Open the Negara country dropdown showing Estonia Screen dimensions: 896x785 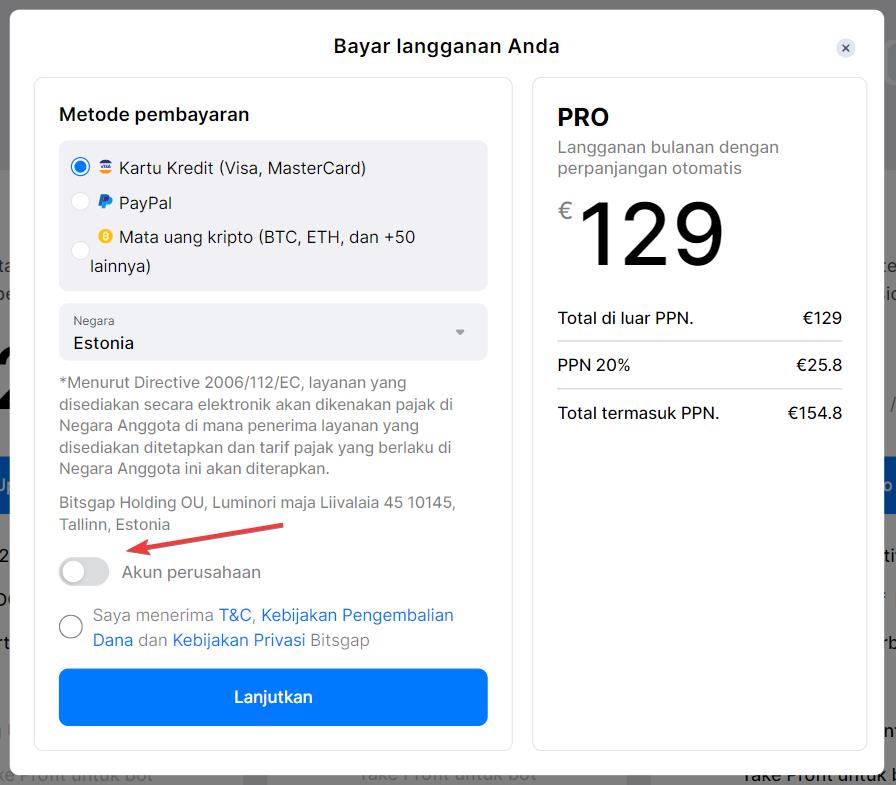[272, 332]
